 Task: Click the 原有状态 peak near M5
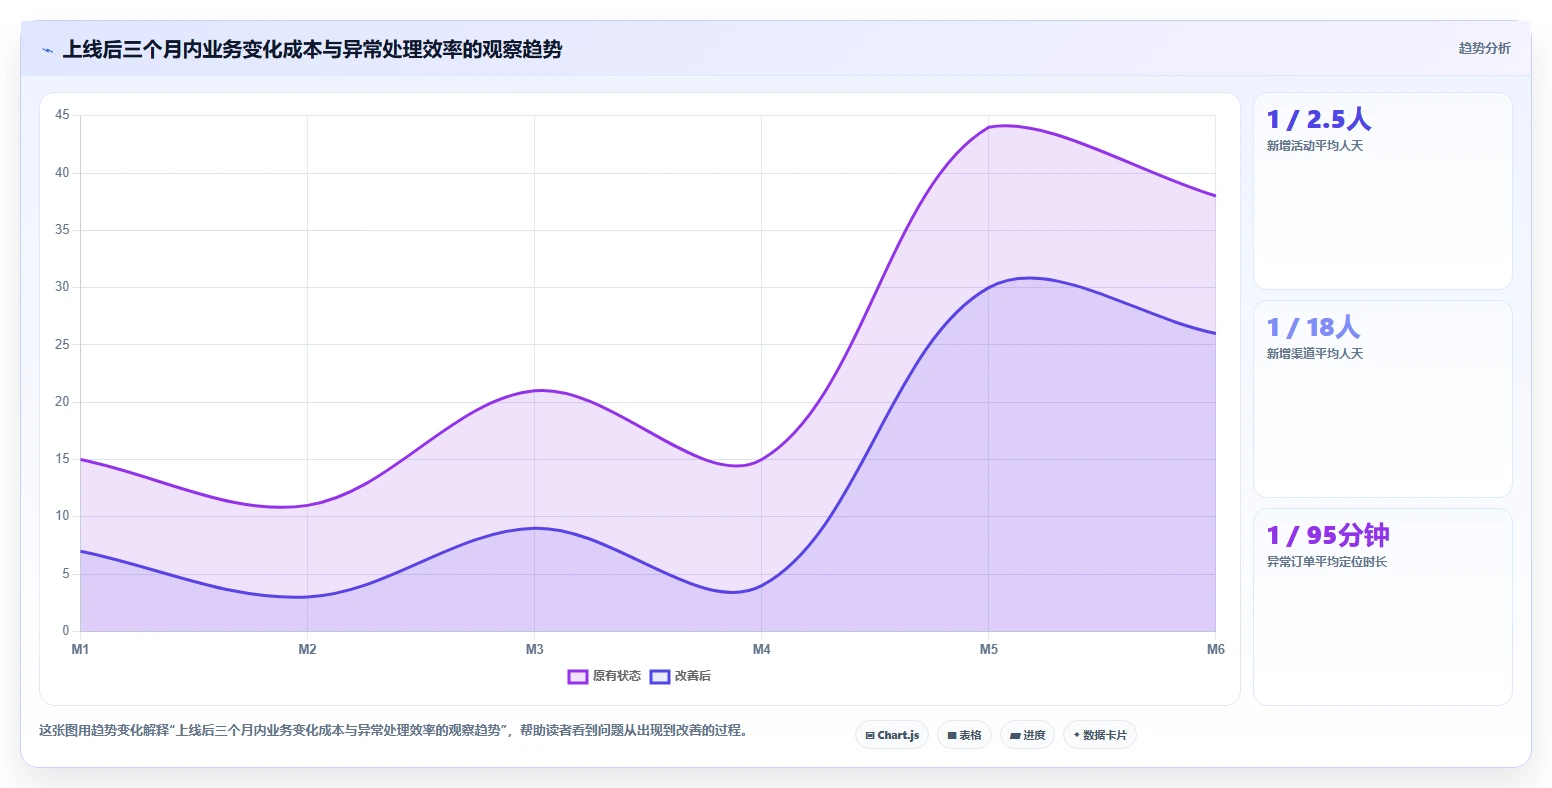988,127
